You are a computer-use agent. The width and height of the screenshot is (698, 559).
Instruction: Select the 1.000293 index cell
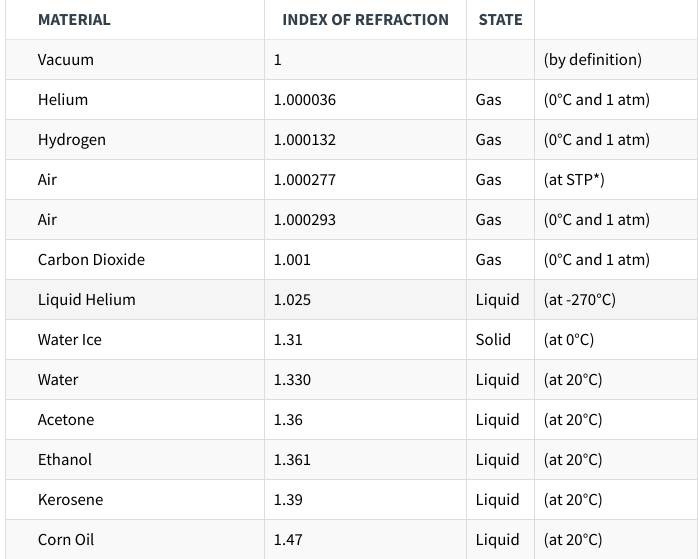305,219
